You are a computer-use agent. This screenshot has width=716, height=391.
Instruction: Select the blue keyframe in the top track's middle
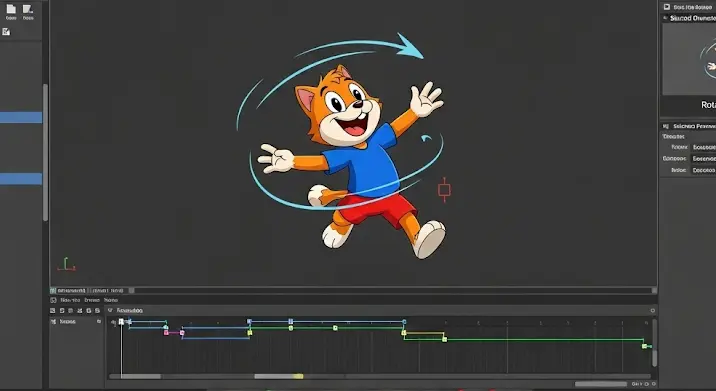290,322
